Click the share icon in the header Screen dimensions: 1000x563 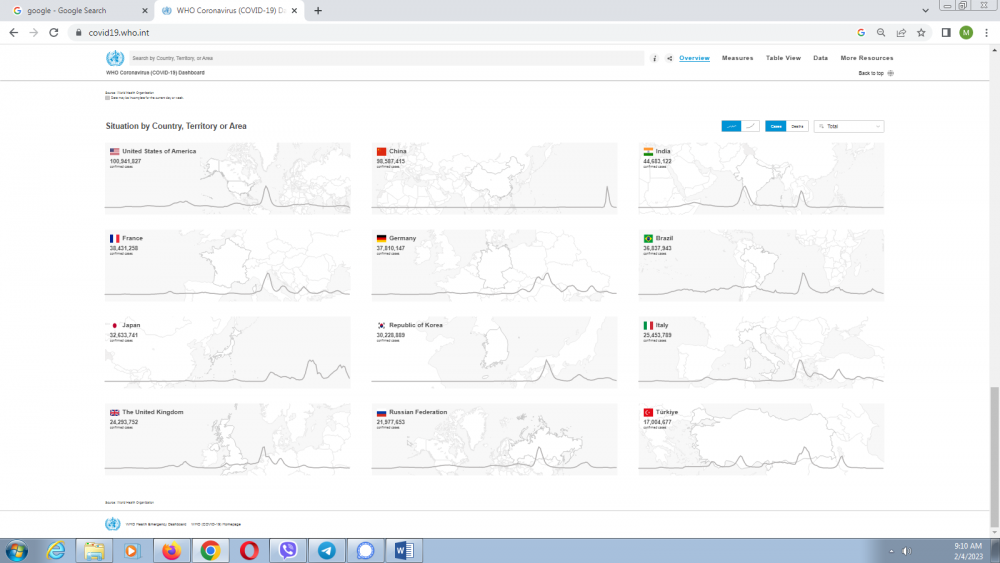pos(669,59)
